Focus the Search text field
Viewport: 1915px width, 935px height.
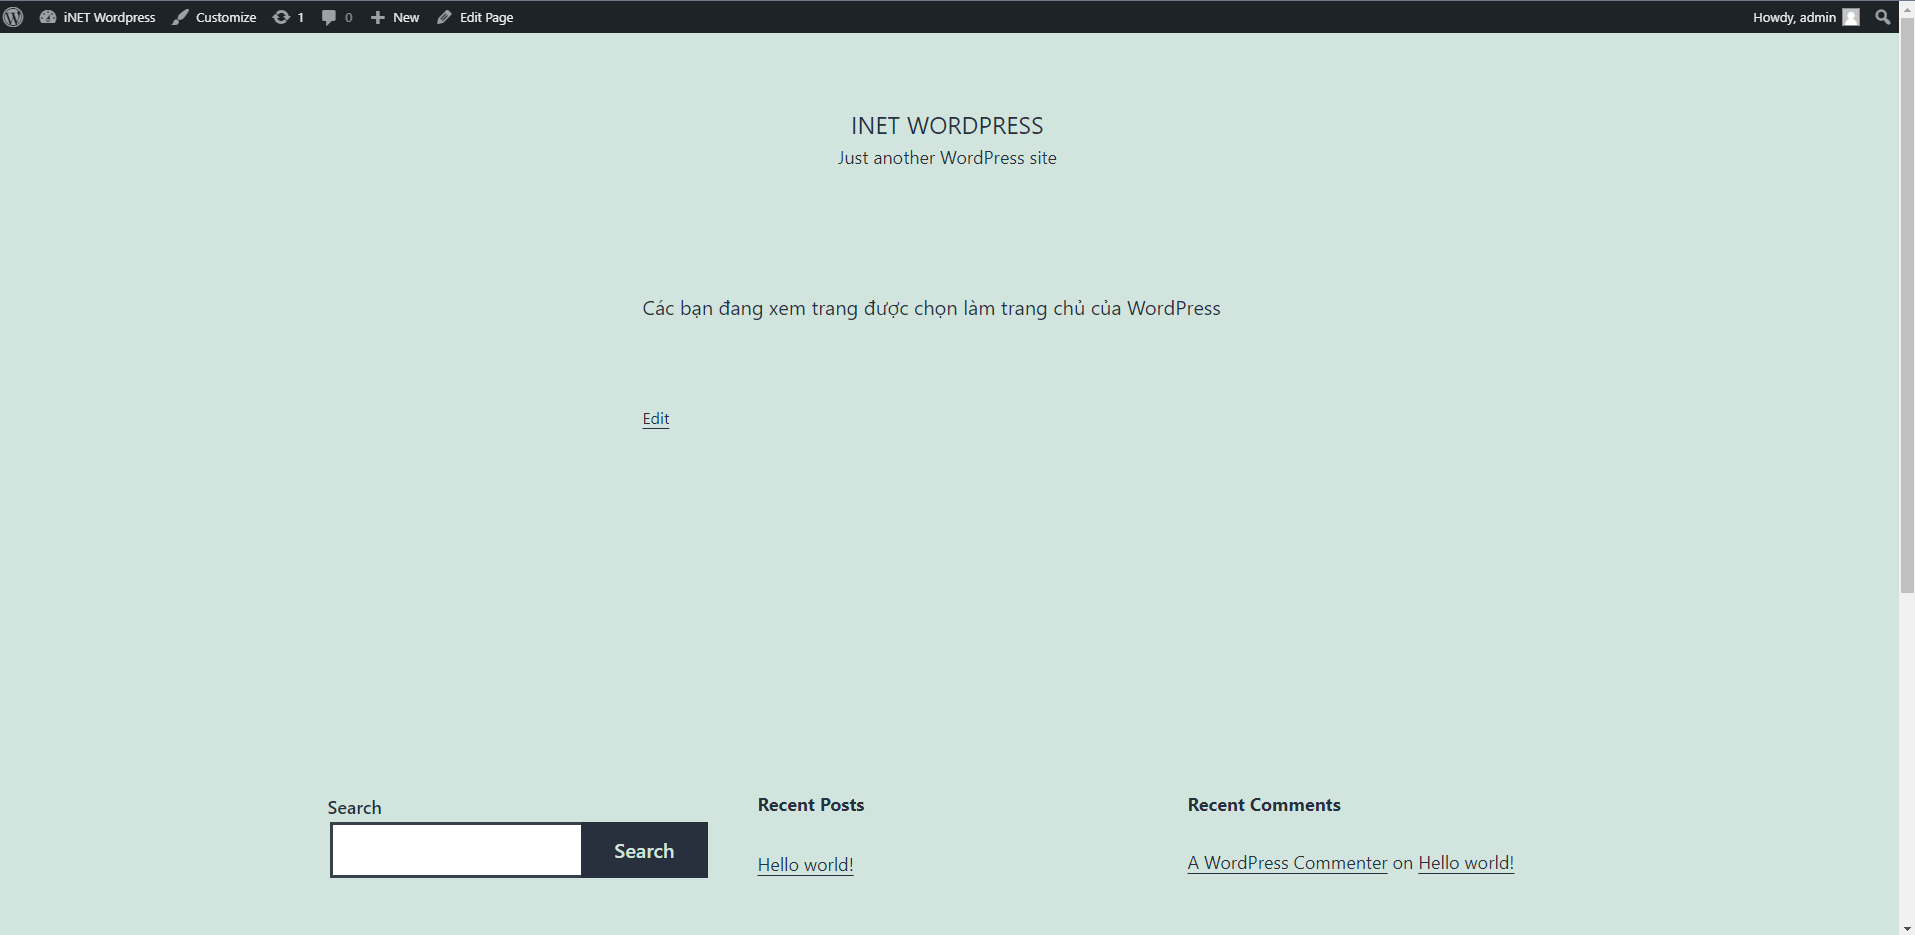pos(456,850)
